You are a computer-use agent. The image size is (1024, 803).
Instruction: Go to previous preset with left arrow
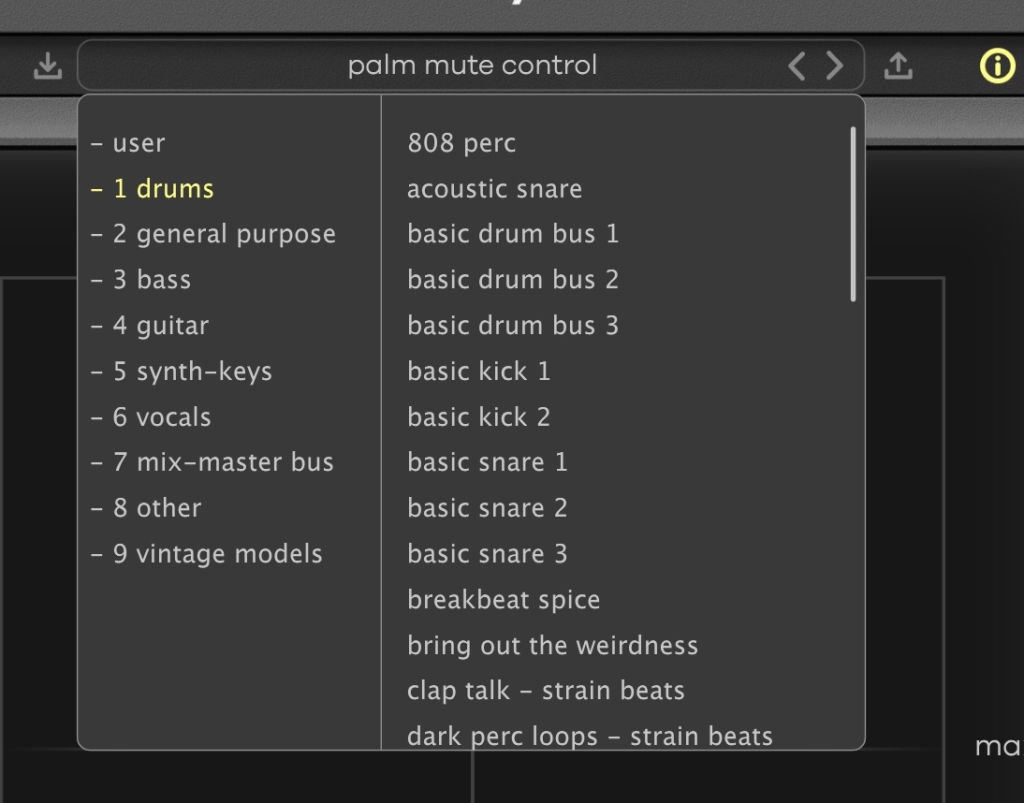coord(797,66)
